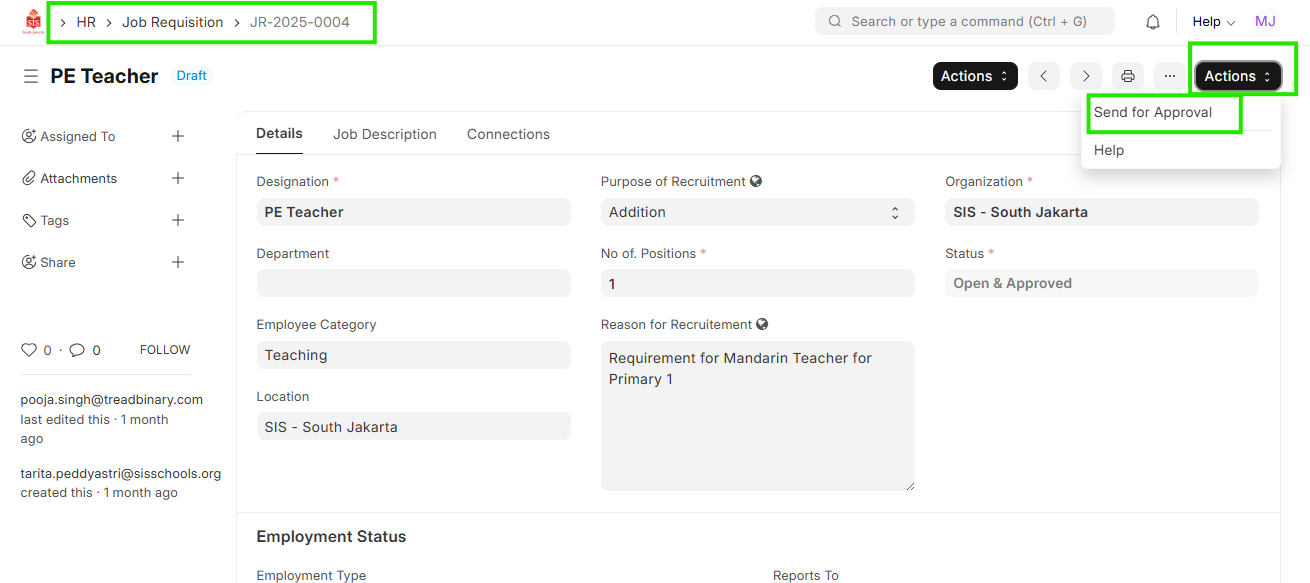1310x583 pixels.
Task: Add a tag with the plus icon
Action: pos(178,220)
